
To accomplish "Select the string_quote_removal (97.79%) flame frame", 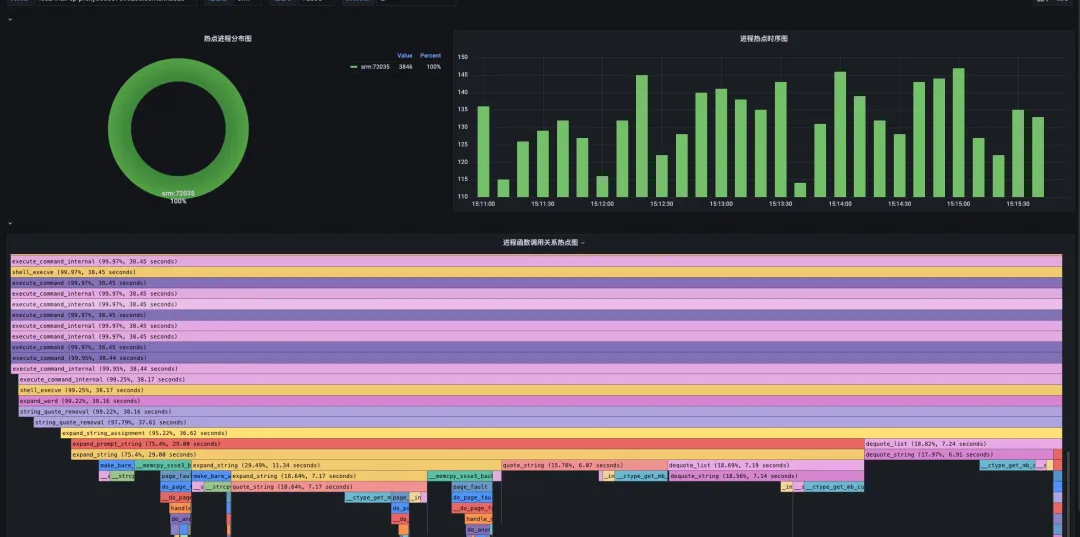I will click(x=548, y=422).
